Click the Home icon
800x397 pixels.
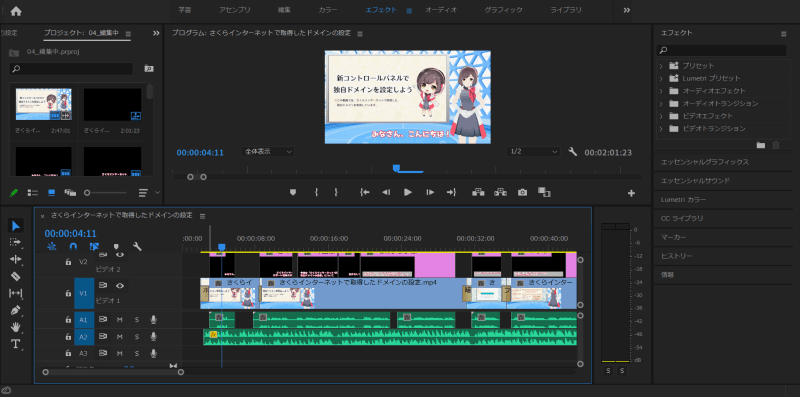click(16, 10)
